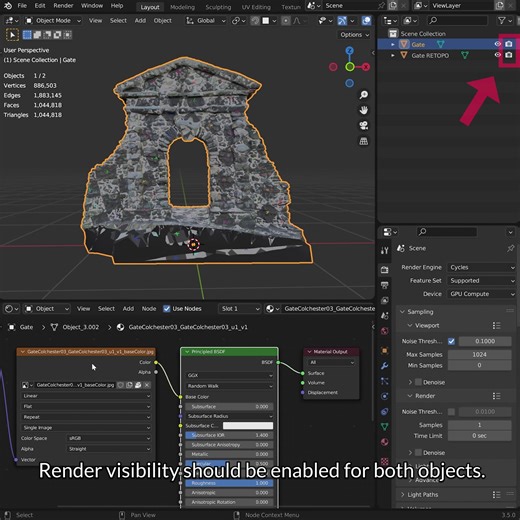Open the Tool properties tab icon
Image resolution: width=520 pixels, height=520 pixels.
(x=384, y=251)
